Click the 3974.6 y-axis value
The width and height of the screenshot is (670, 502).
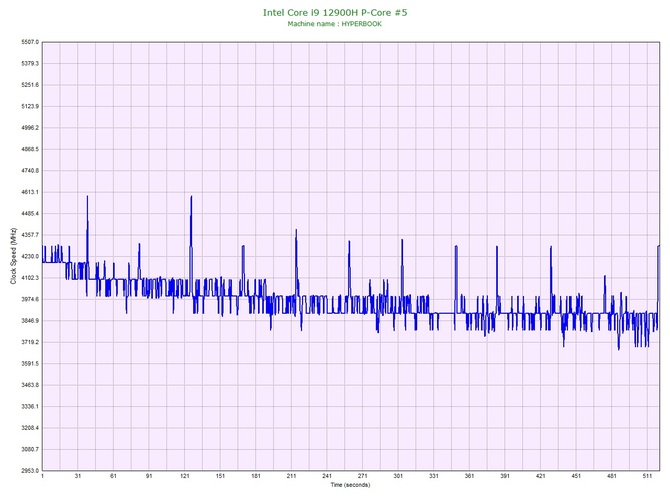click(30, 299)
